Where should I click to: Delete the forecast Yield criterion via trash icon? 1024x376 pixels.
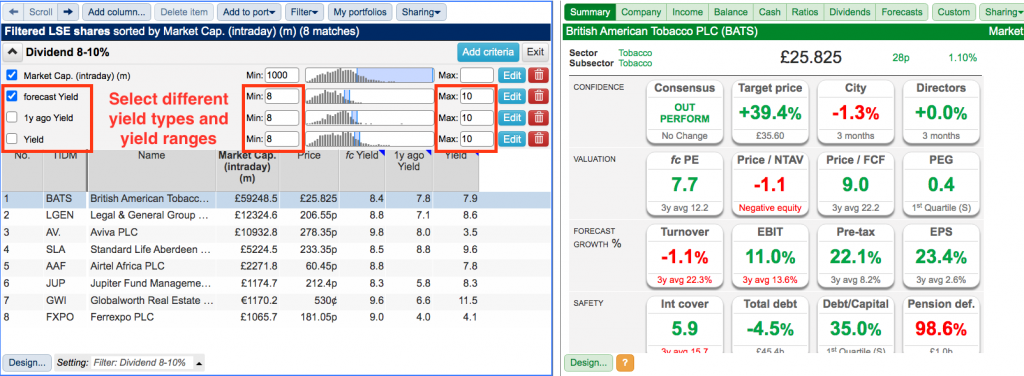pyautogui.click(x=538, y=97)
